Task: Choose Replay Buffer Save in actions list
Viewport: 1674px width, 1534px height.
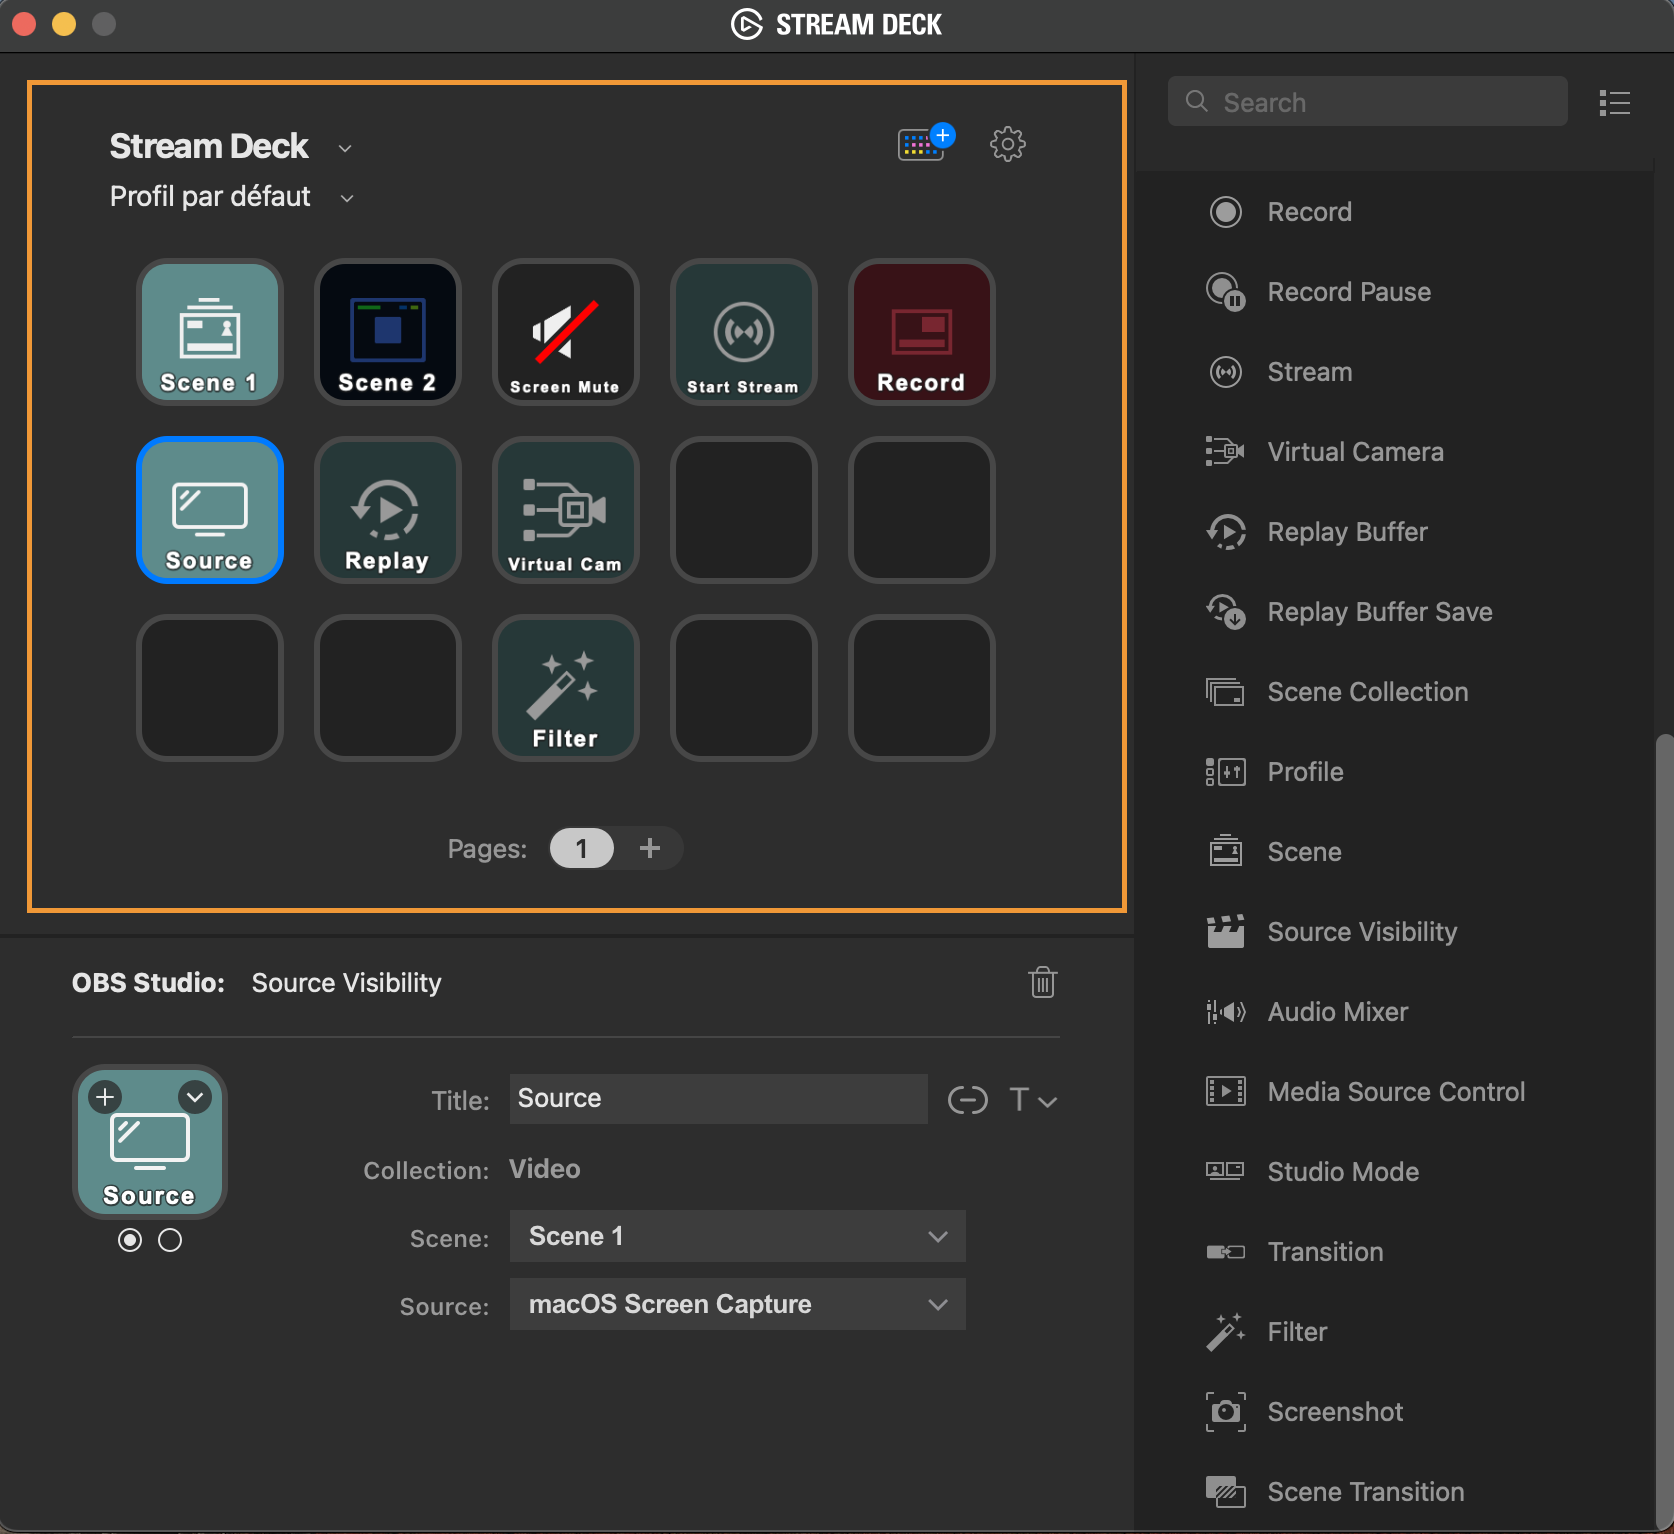Action: coord(1379,612)
